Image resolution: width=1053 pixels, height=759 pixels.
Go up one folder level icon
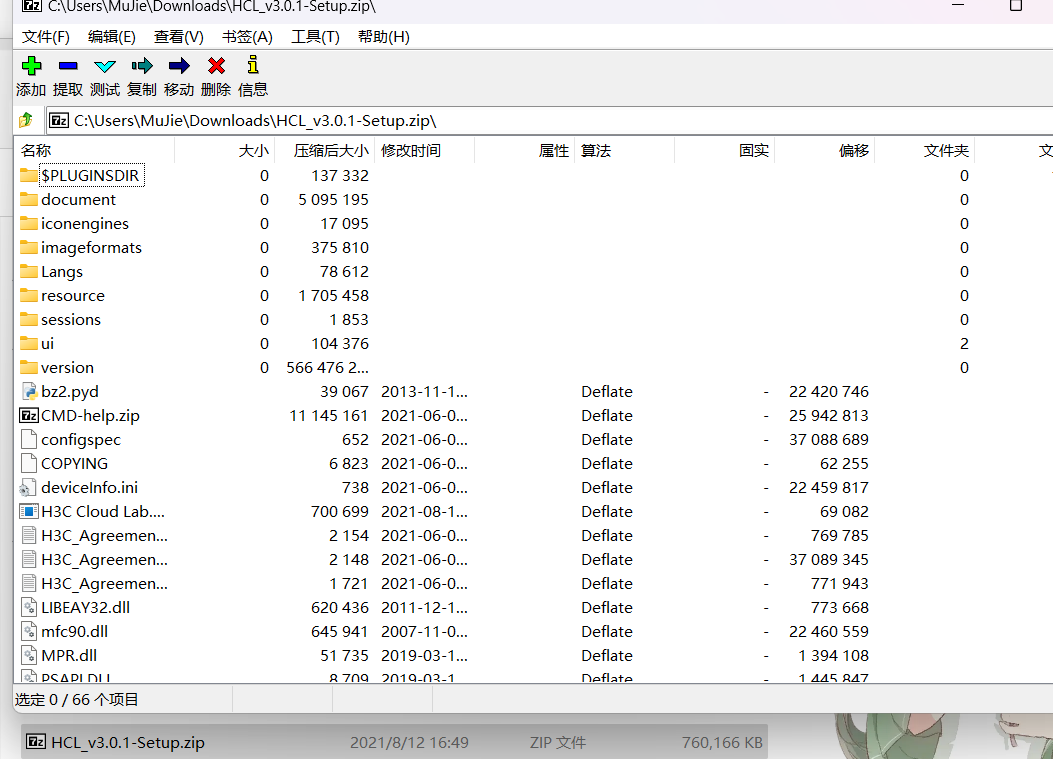26,120
